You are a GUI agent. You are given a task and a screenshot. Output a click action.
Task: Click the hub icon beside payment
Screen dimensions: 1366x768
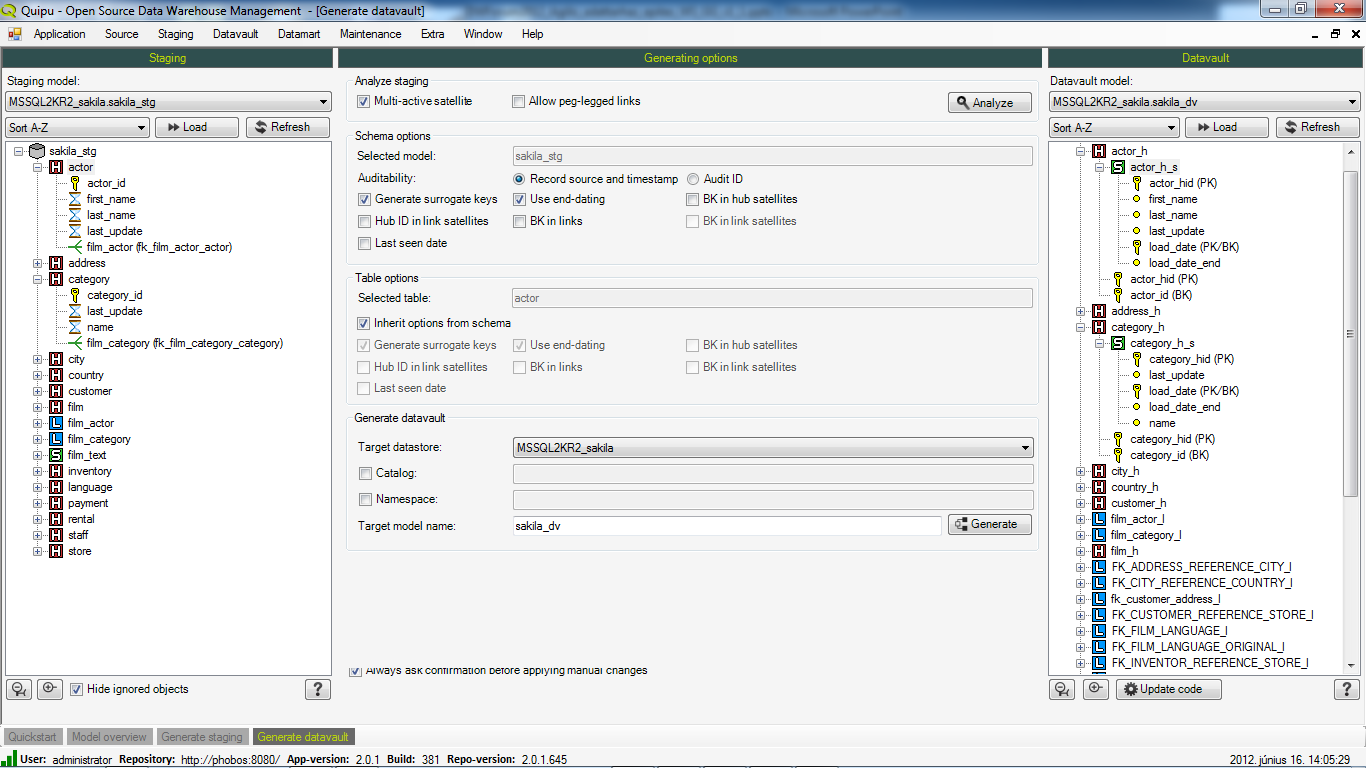click(x=56, y=503)
